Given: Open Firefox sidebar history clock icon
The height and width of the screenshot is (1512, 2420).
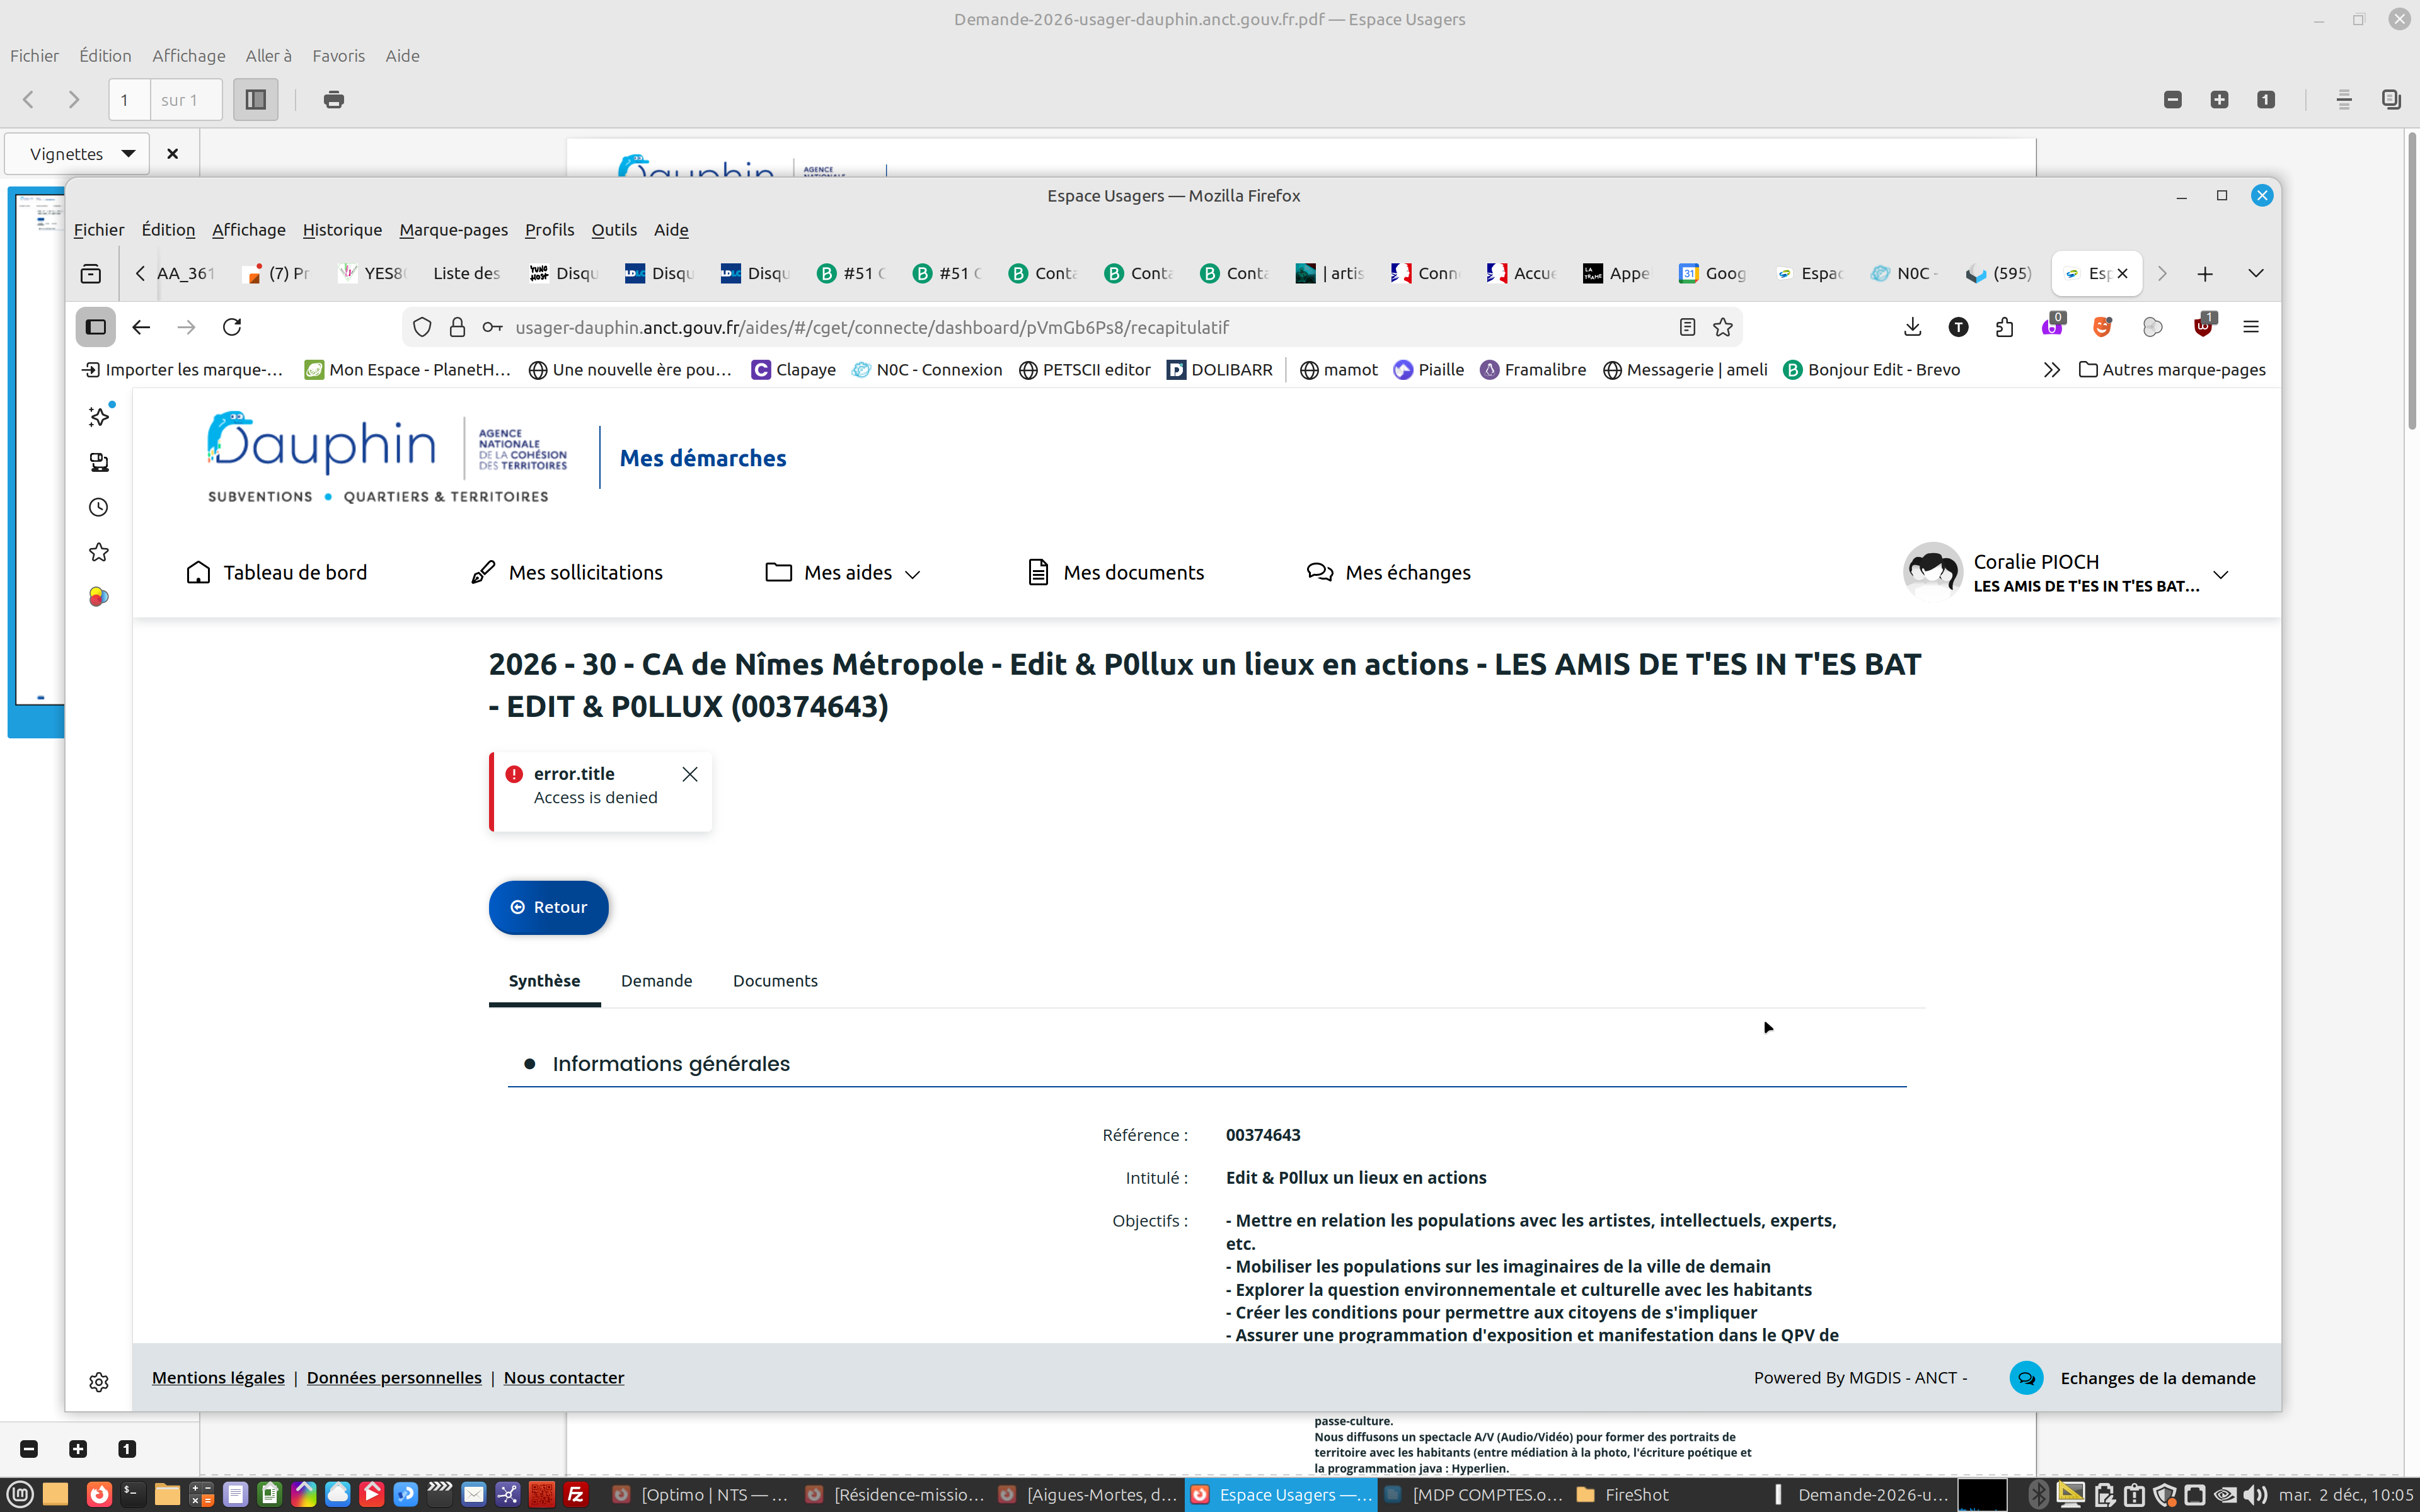Looking at the screenshot, I should [98, 507].
